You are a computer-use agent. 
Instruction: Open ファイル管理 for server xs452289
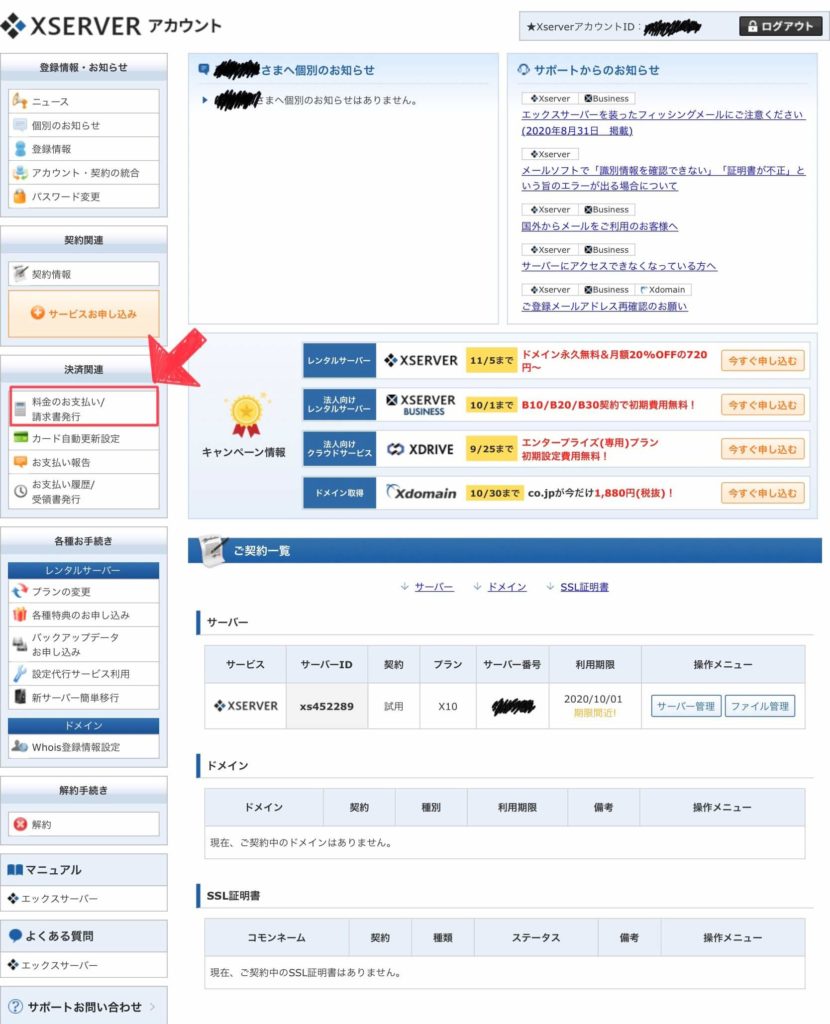click(759, 706)
